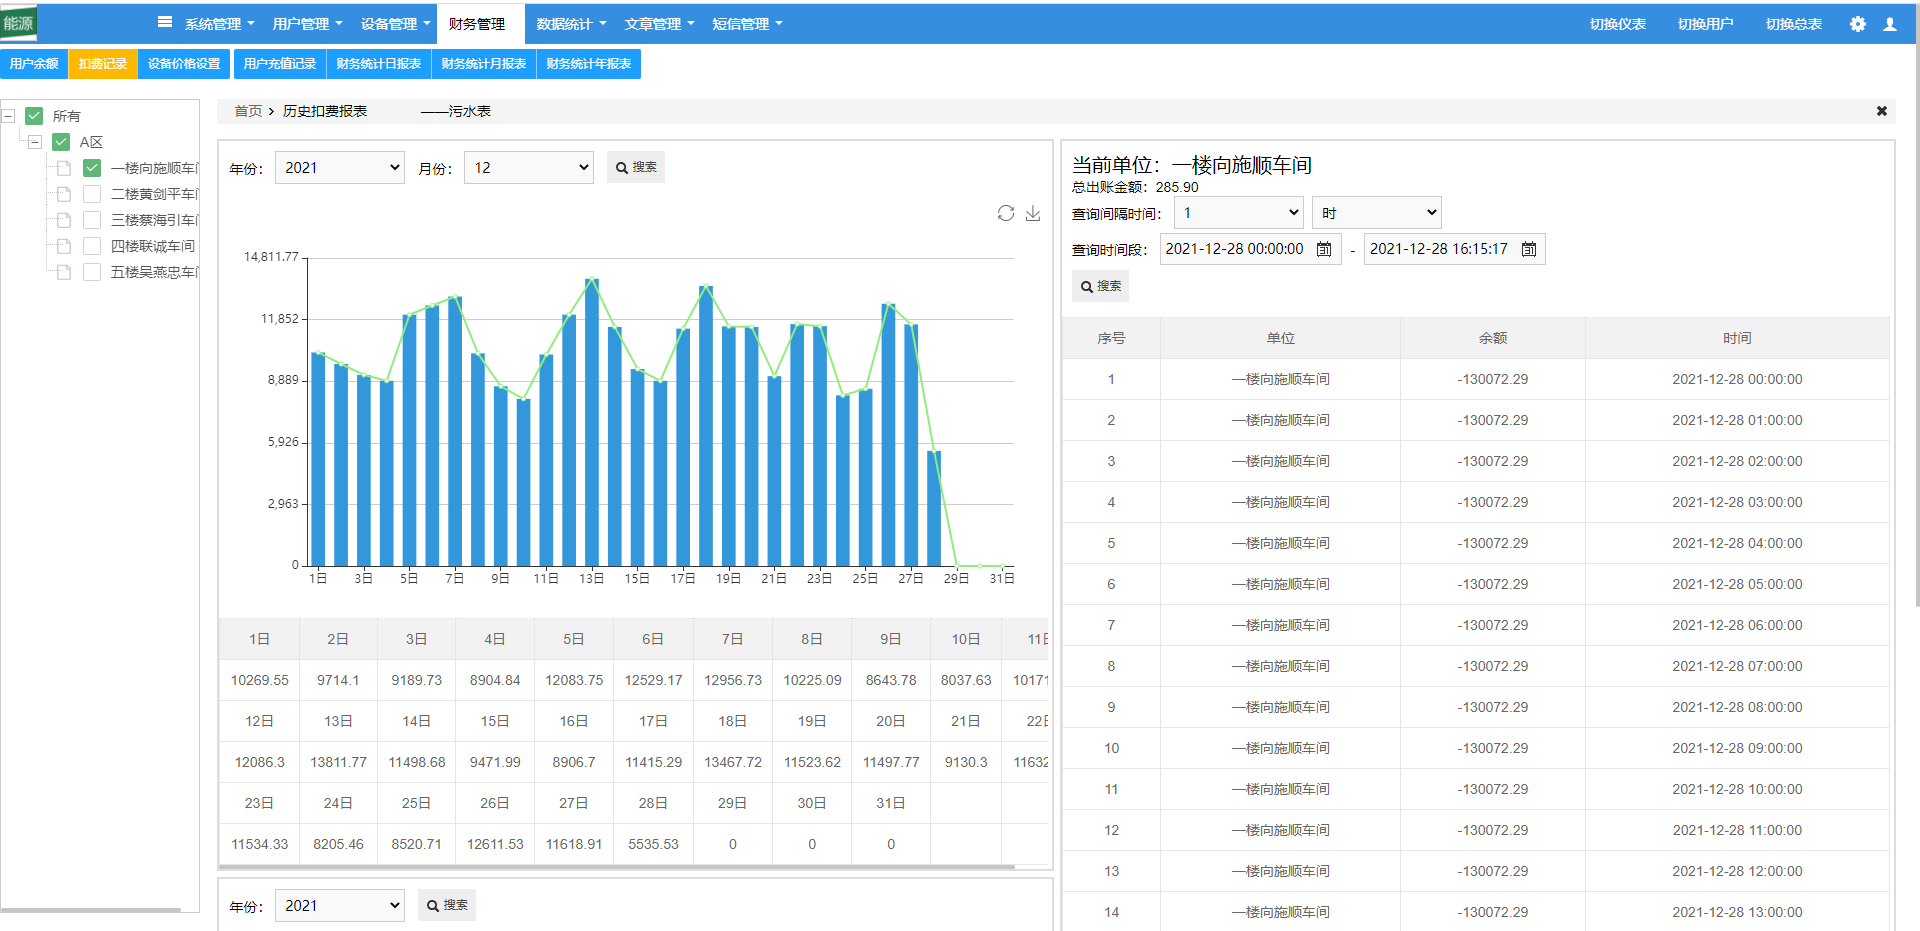Switch to 用户充值记录 tab
1920x931 pixels.
point(280,64)
